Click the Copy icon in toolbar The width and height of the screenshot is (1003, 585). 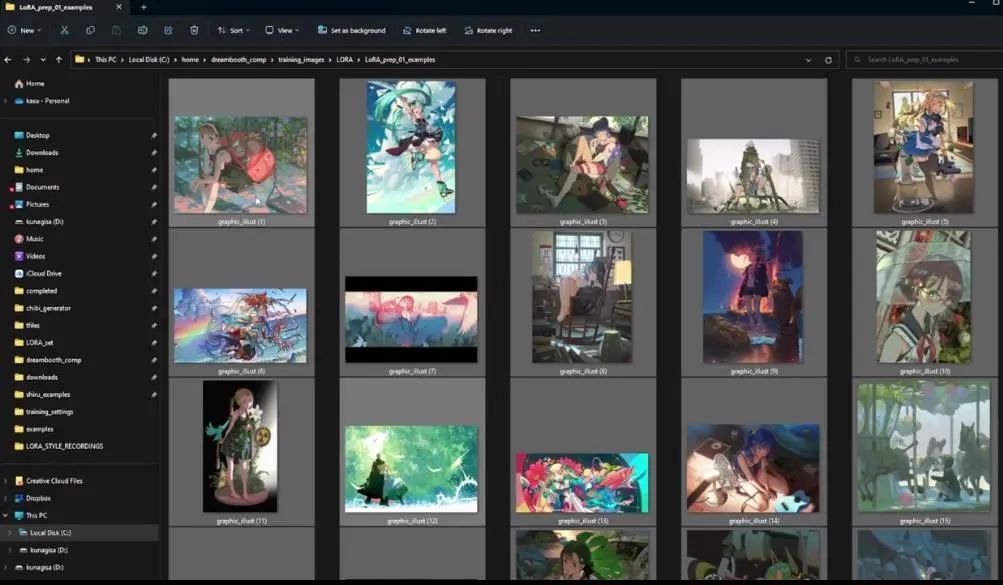coord(90,30)
